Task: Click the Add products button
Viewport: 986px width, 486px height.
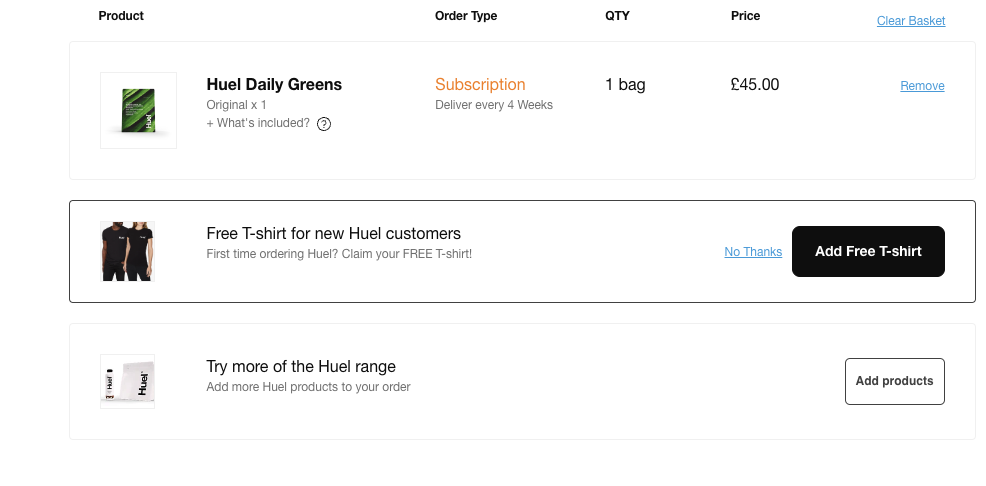Action: click(894, 381)
